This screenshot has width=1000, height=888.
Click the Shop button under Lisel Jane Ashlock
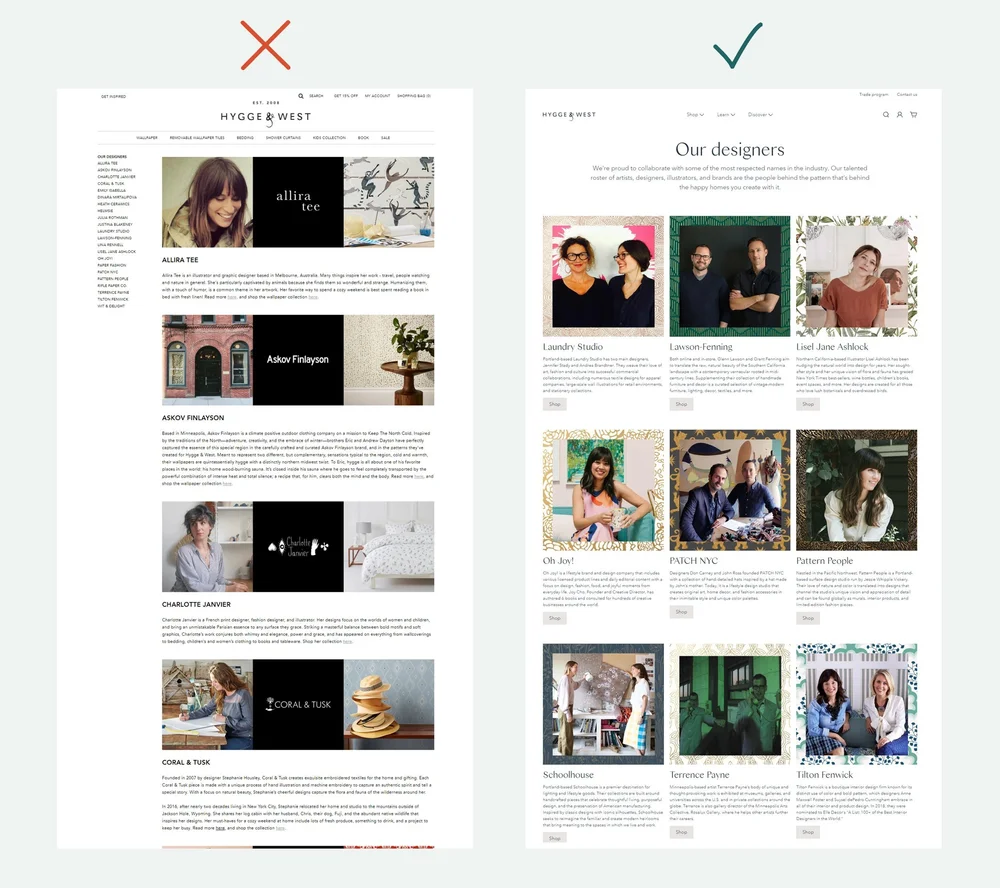tap(808, 404)
